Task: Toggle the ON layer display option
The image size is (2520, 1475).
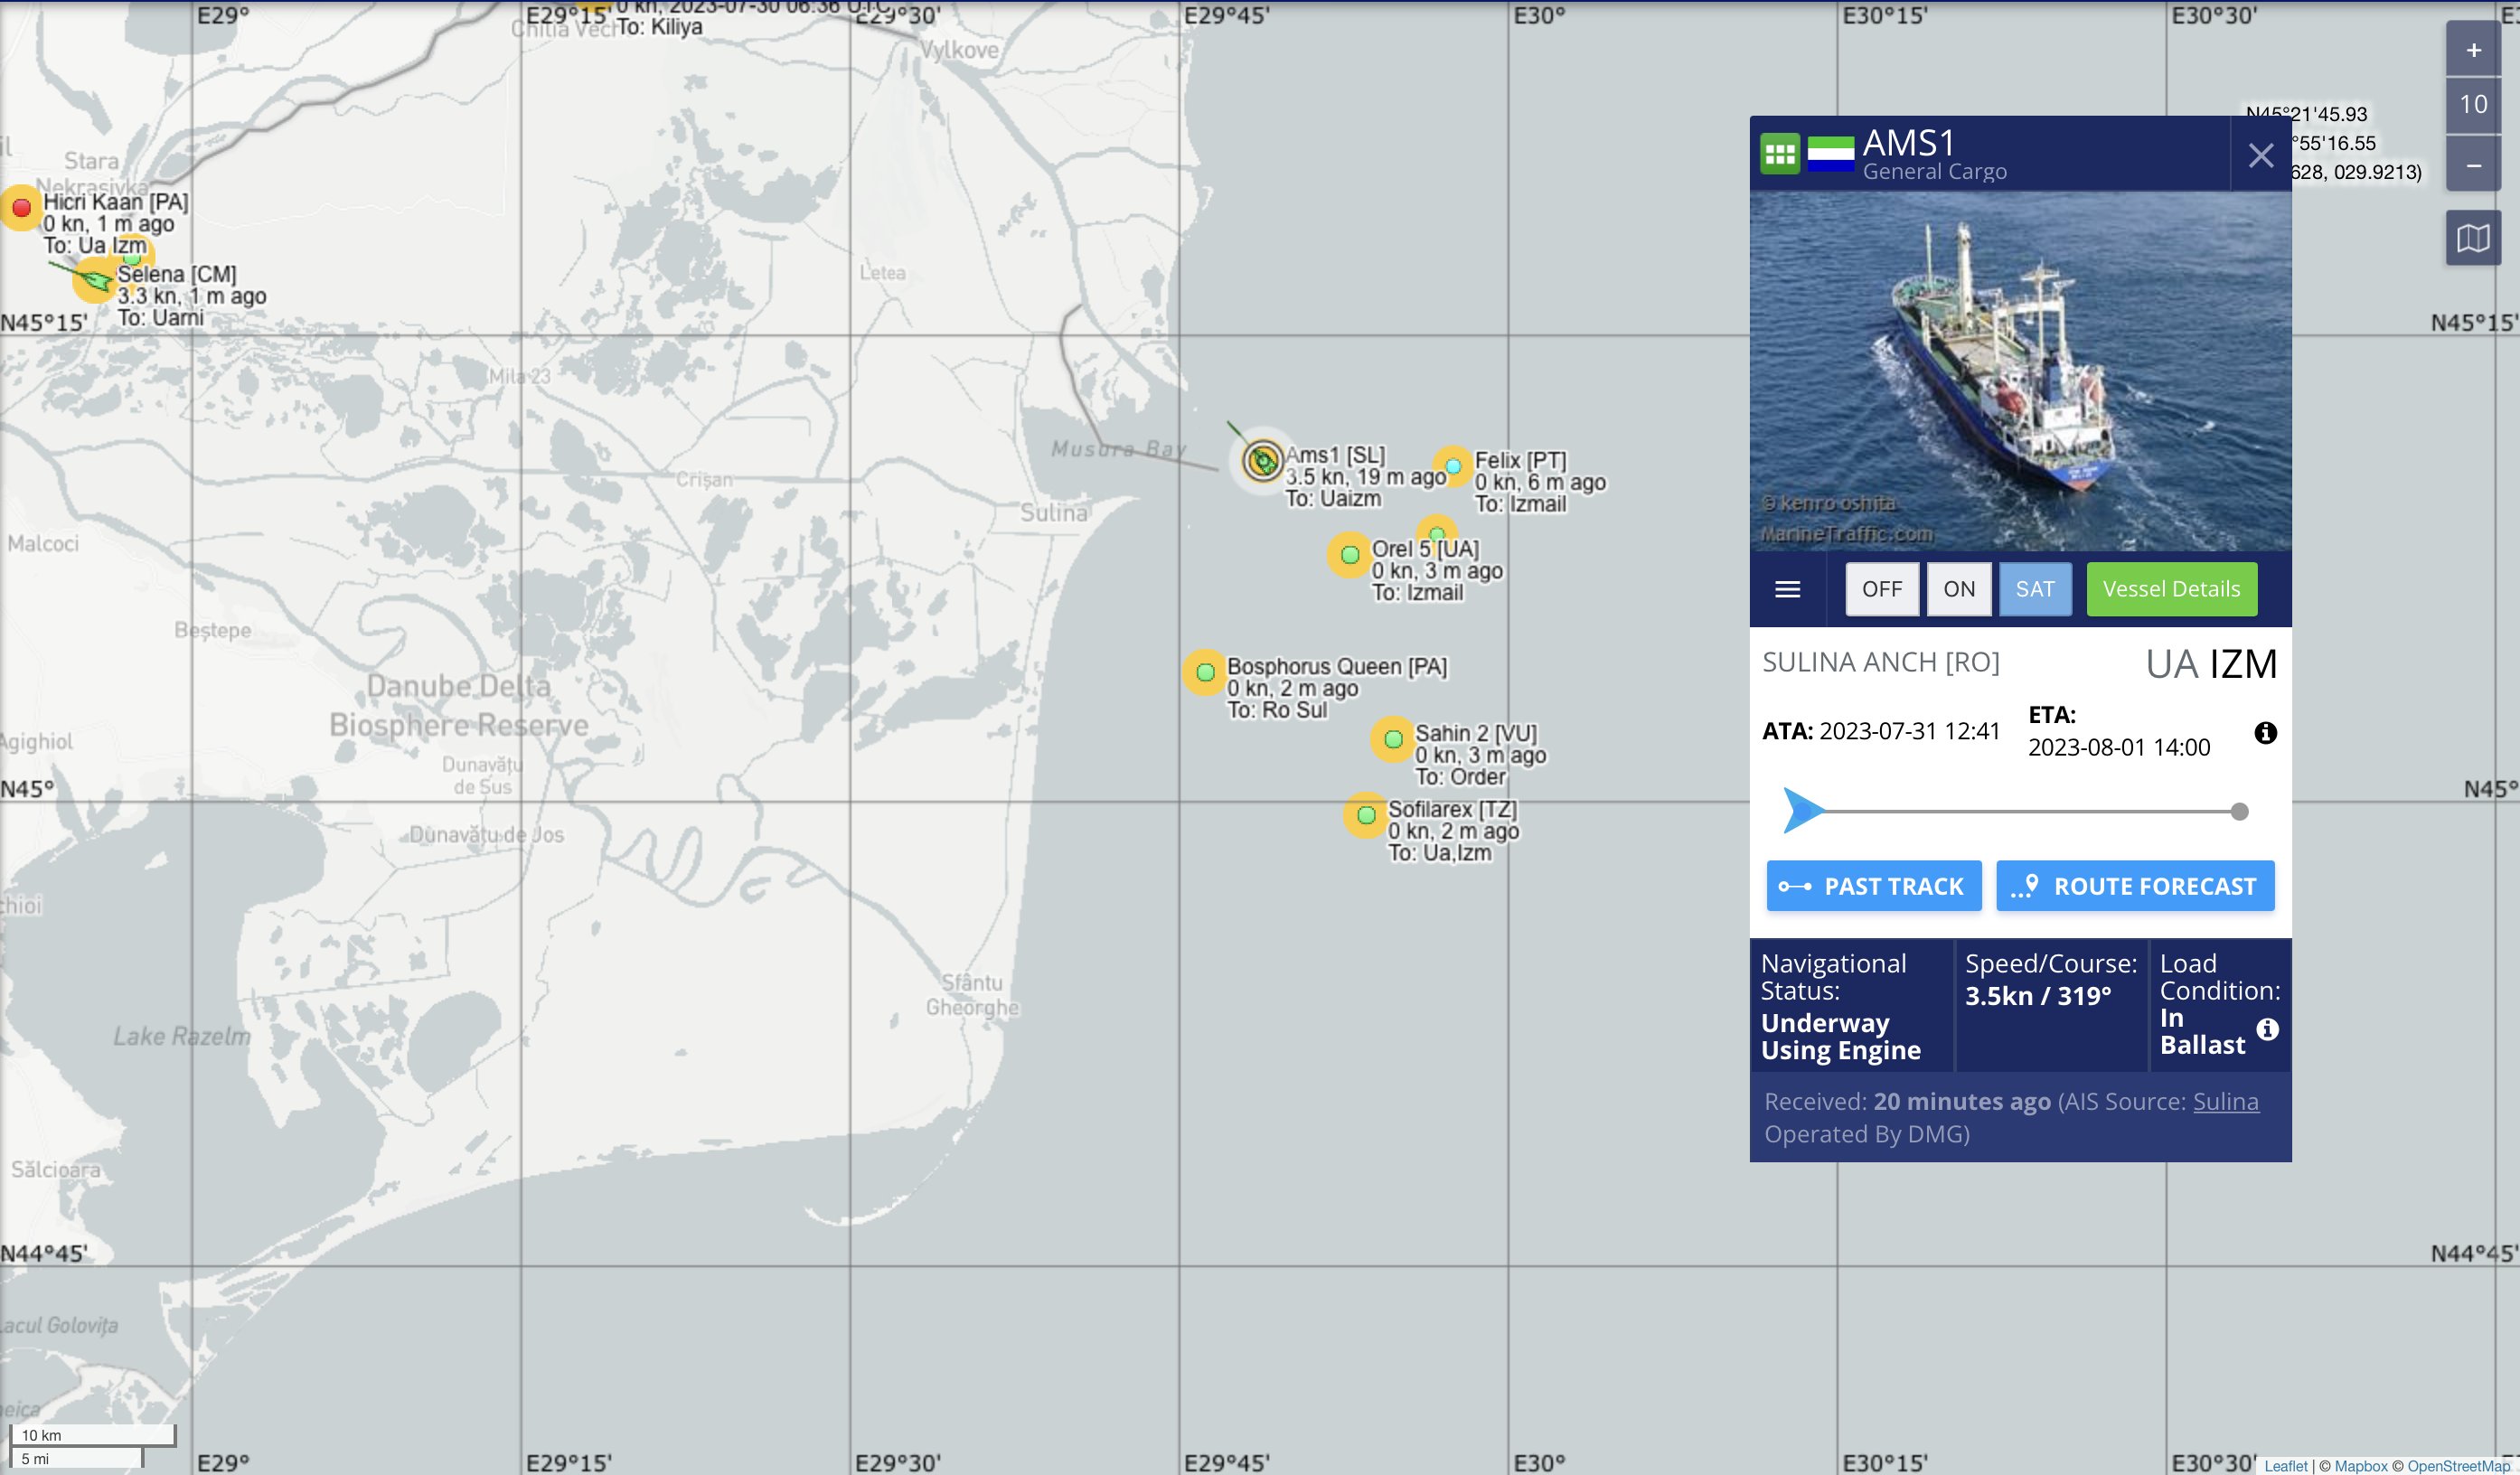Action: point(1960,588)
